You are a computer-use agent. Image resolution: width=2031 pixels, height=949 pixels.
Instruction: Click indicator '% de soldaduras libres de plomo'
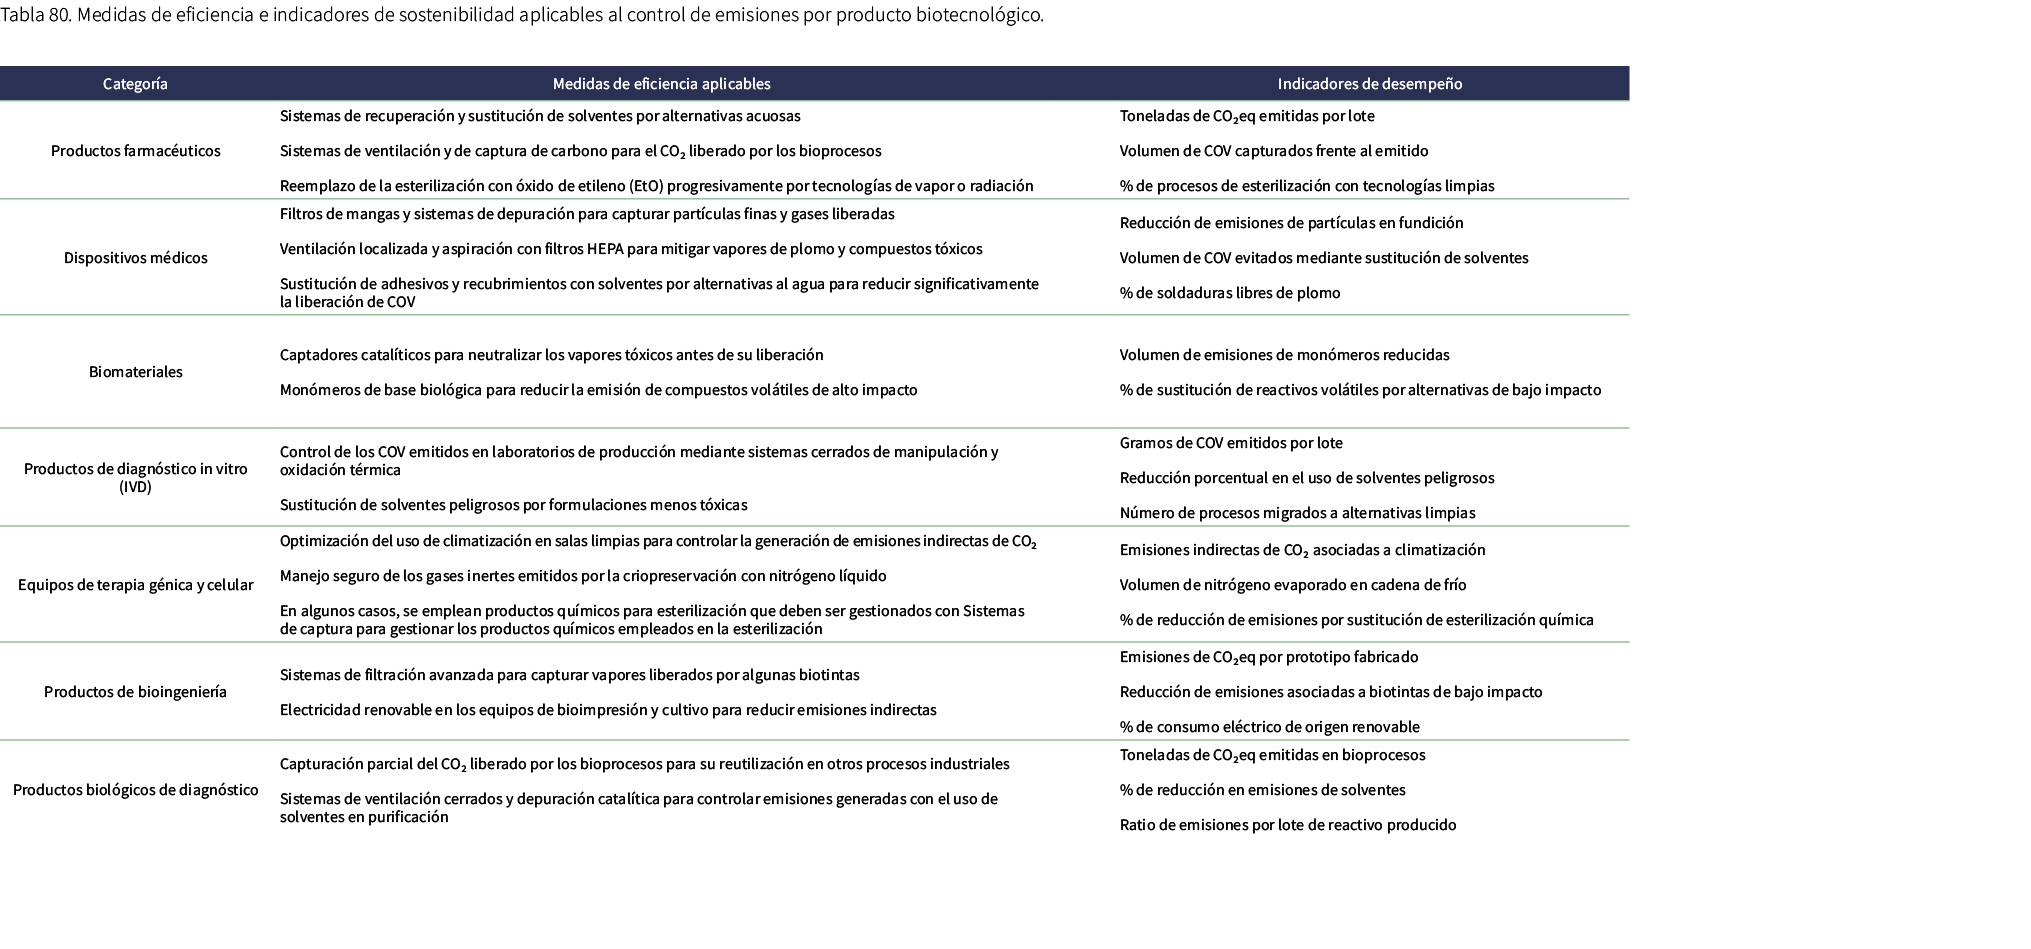click(1230, 293)
